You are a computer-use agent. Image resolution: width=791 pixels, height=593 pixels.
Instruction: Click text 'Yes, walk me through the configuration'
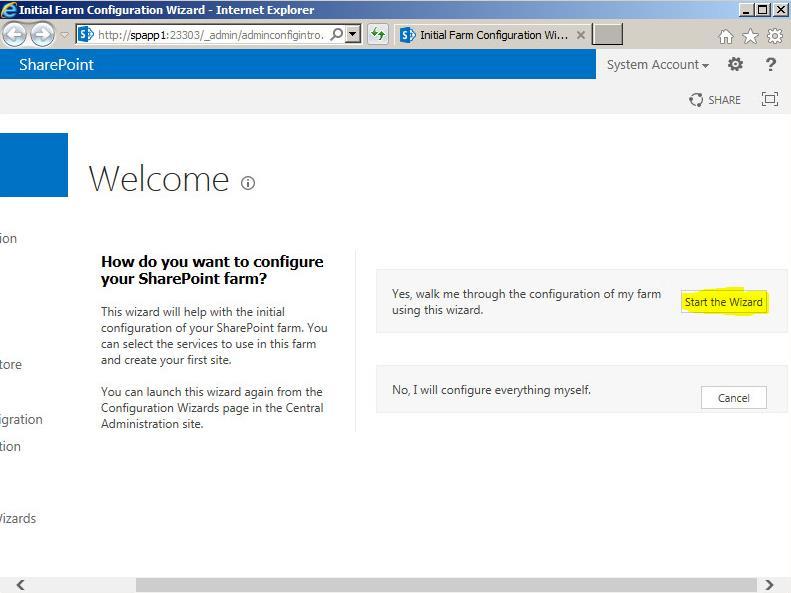pyautogui.click(x=526, y=302)
